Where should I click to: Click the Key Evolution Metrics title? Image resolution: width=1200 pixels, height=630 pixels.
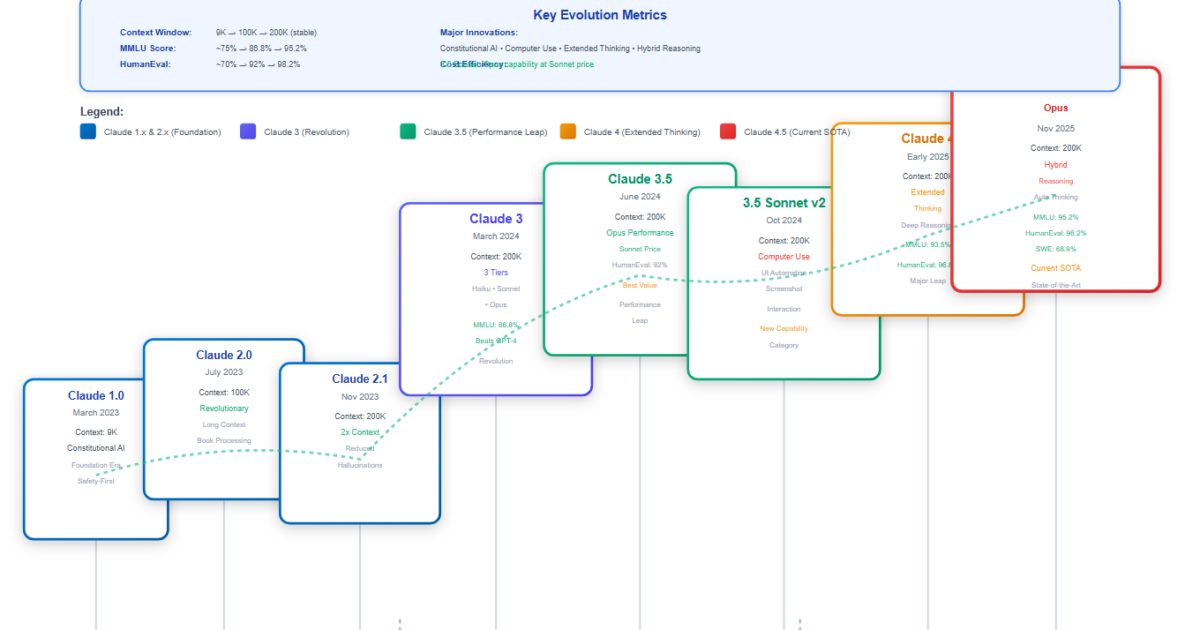(x=600, y=15)
